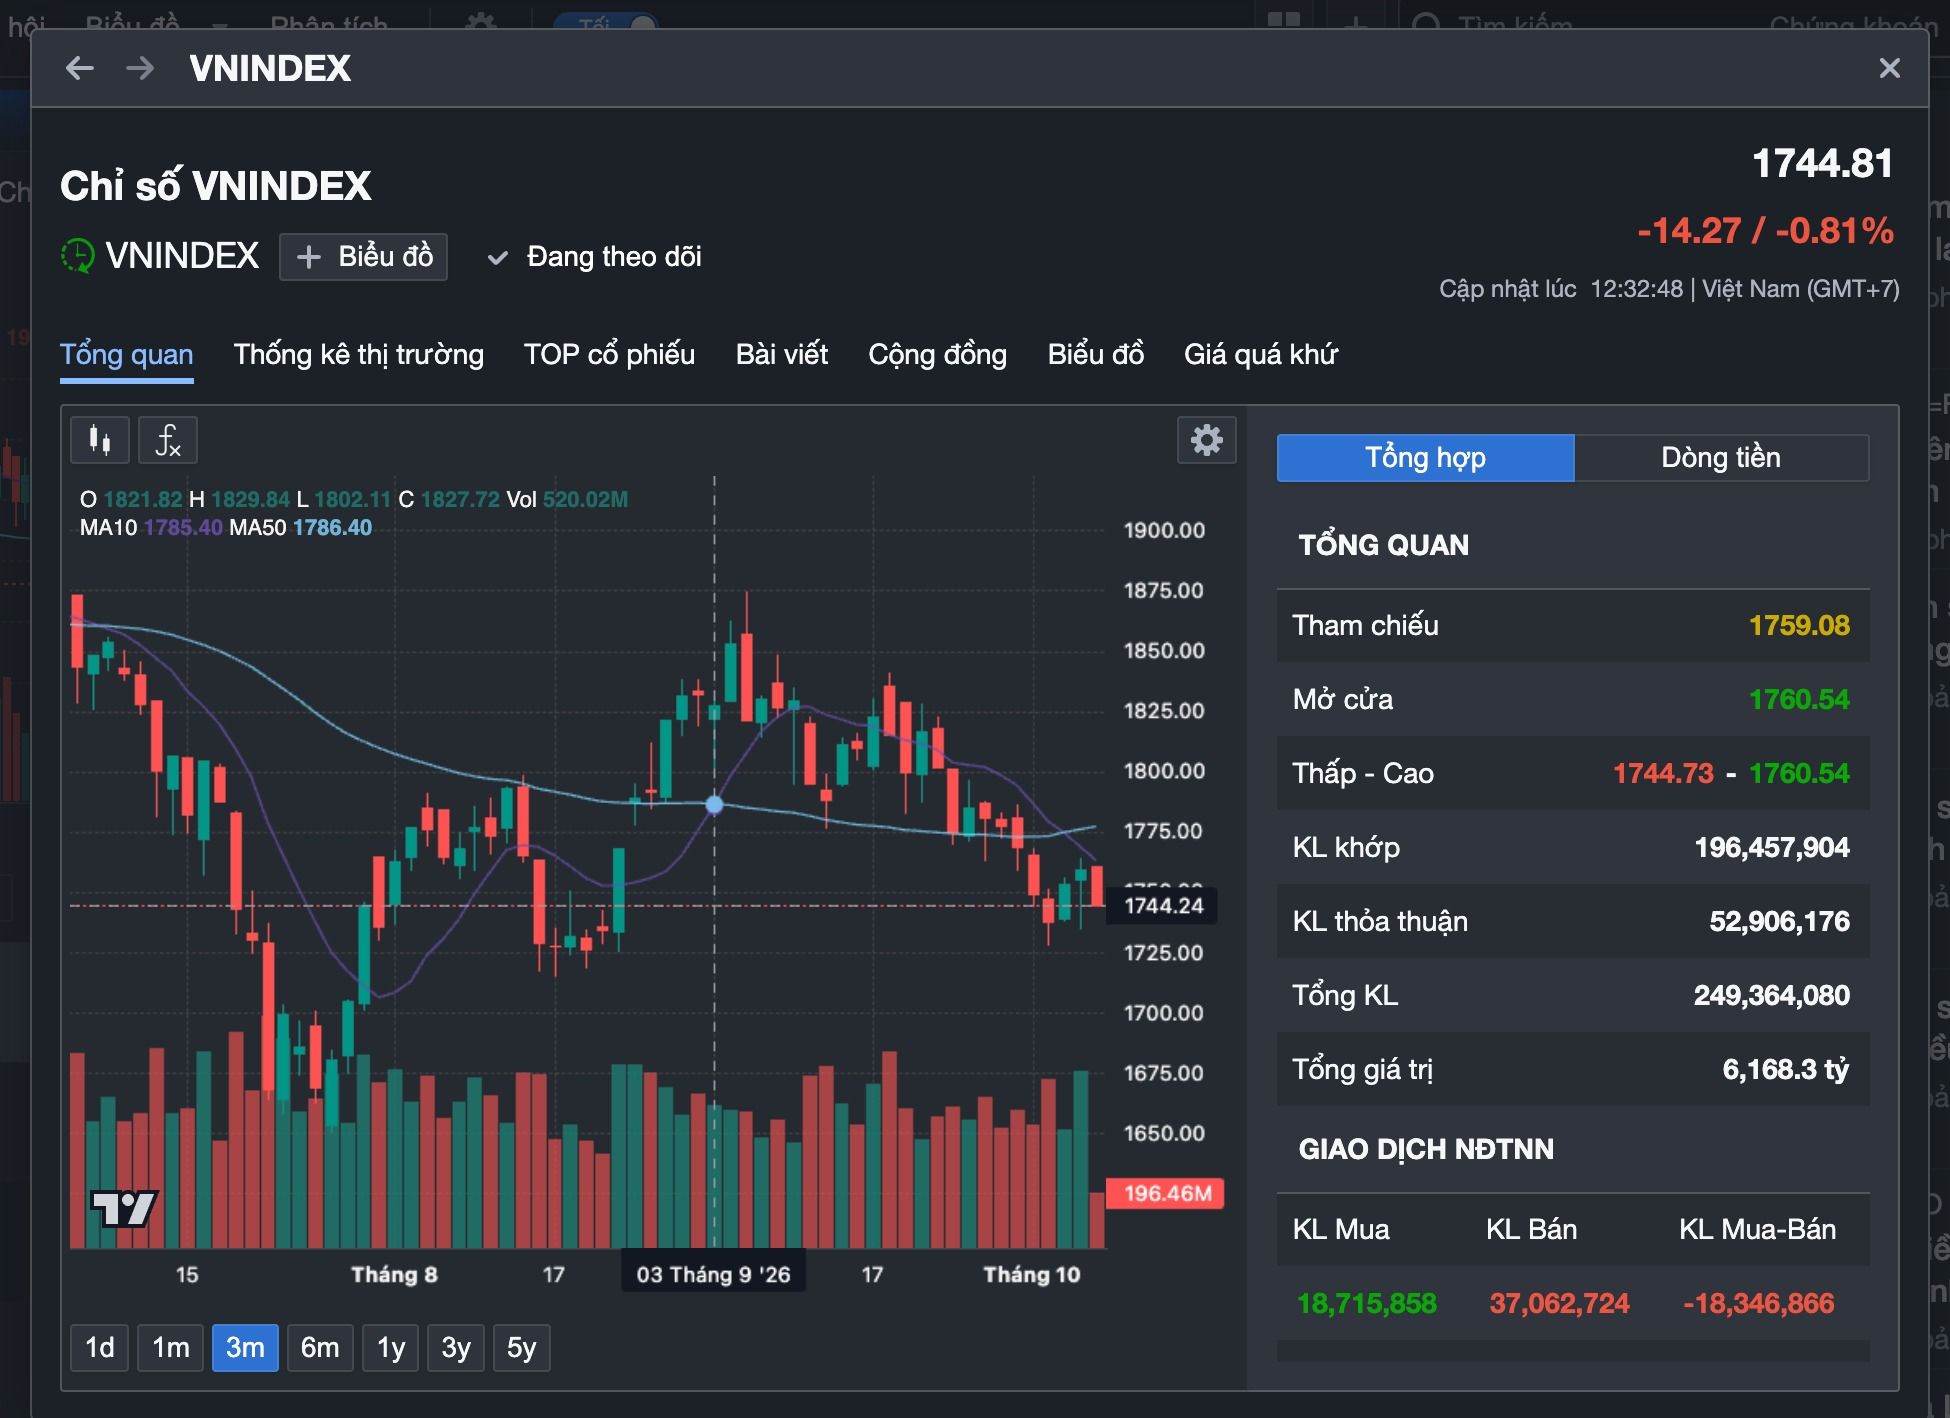The width and height of the screenshot is (1950, 1418).
Task: Open the TOP cổ phiếu tab
Action: [x=609, y=354]
